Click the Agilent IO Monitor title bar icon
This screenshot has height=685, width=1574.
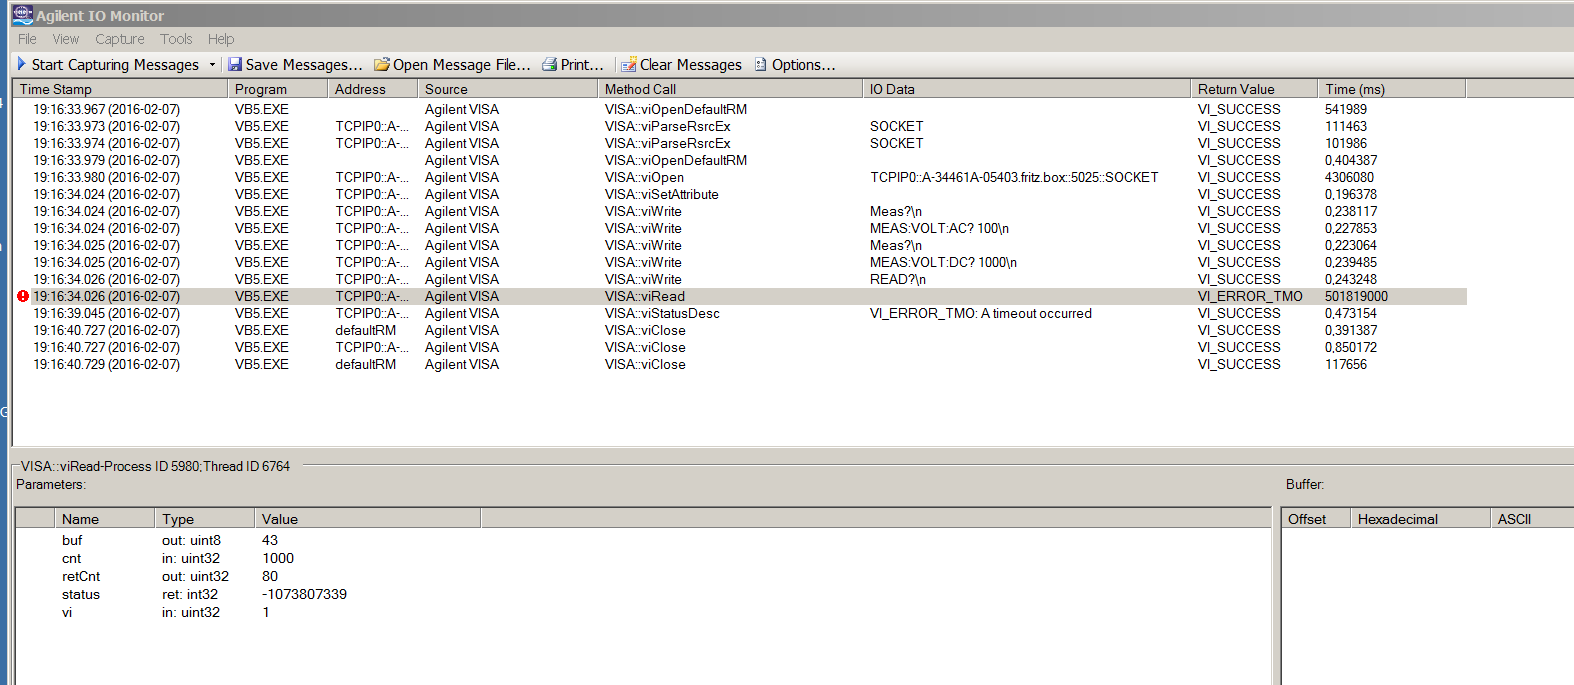(x=22, y=14)
